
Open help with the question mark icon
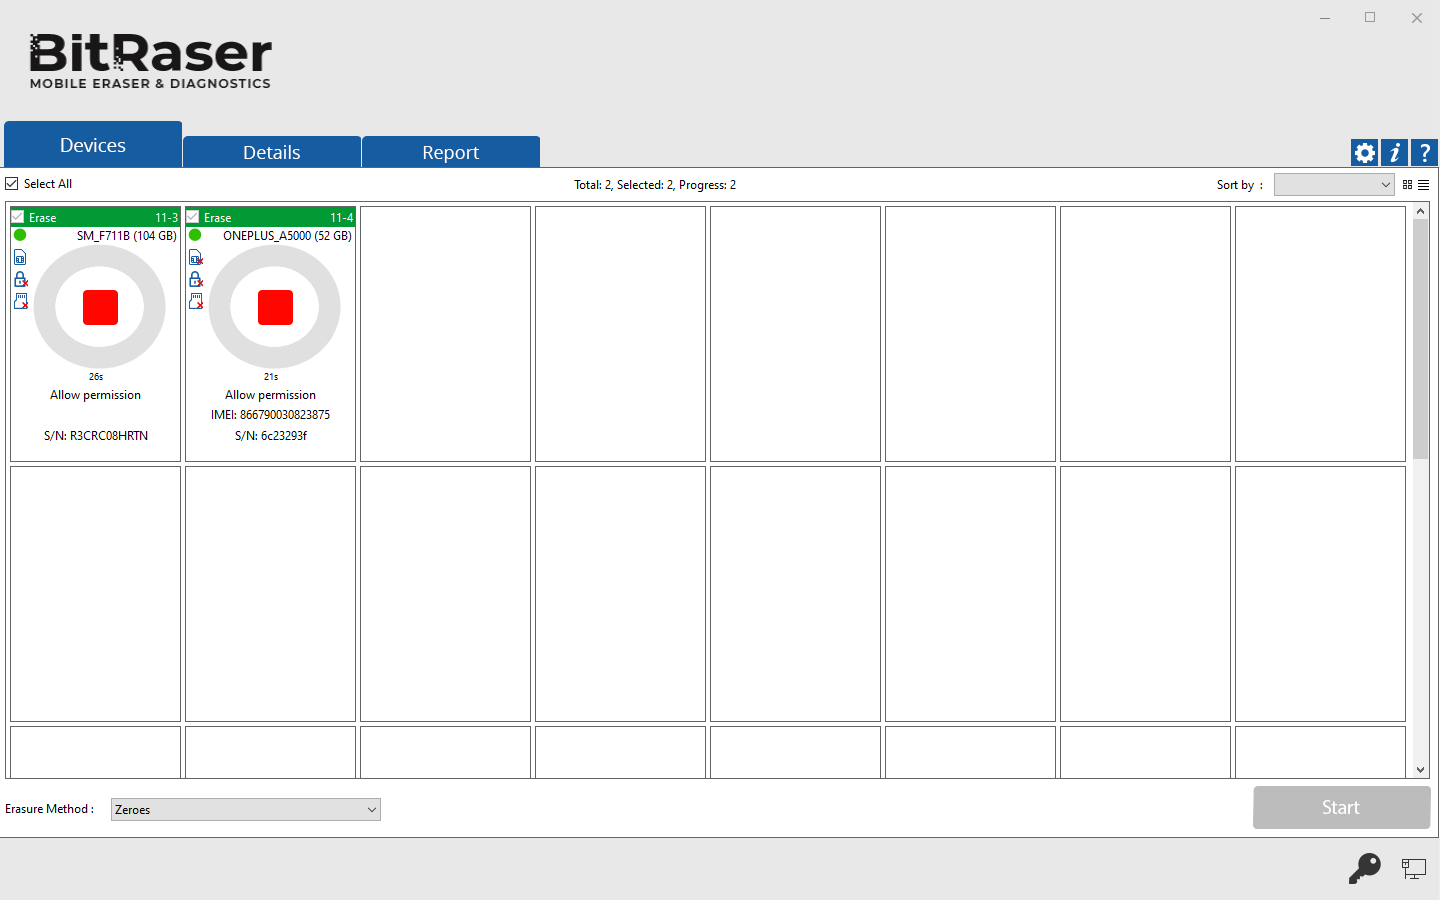pyautogui.click(x=1424, y=153)
